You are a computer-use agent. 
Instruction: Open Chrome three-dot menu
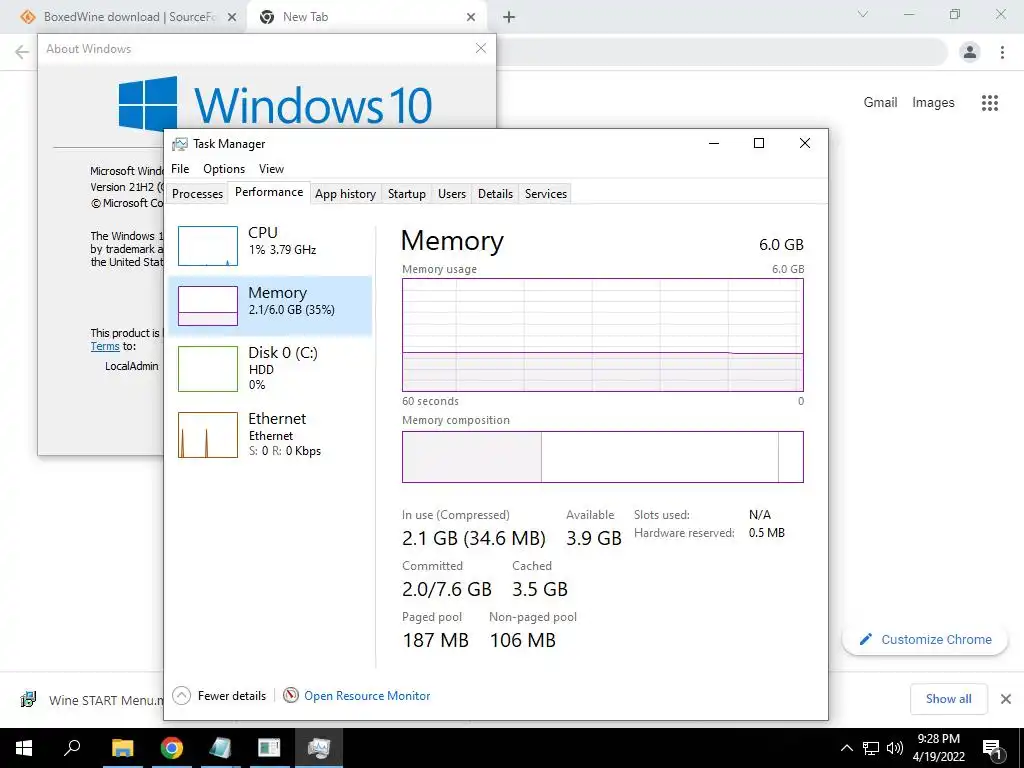pyautogui.click(x=1002, y=52)
